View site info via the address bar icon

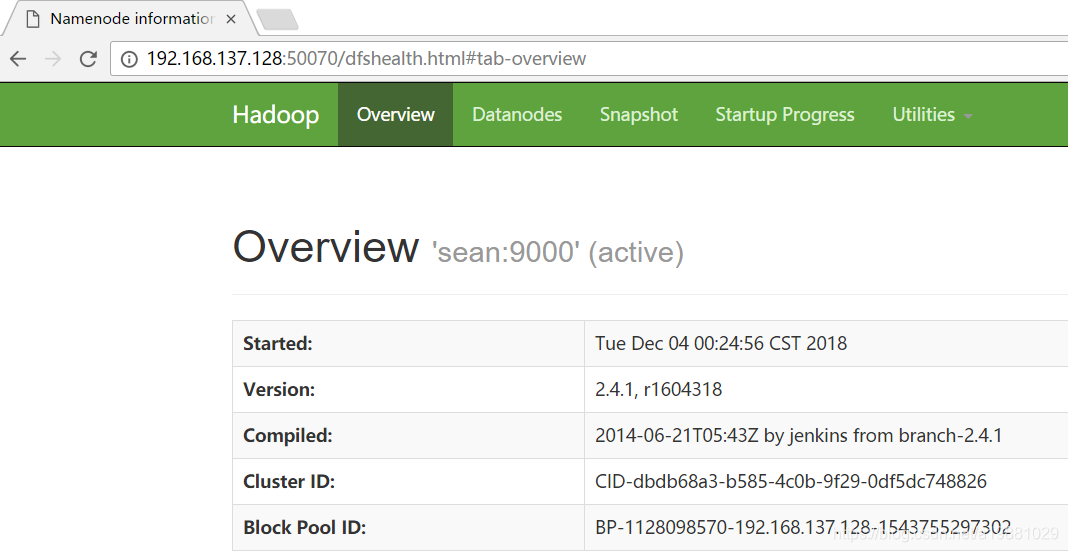(129, 59)
